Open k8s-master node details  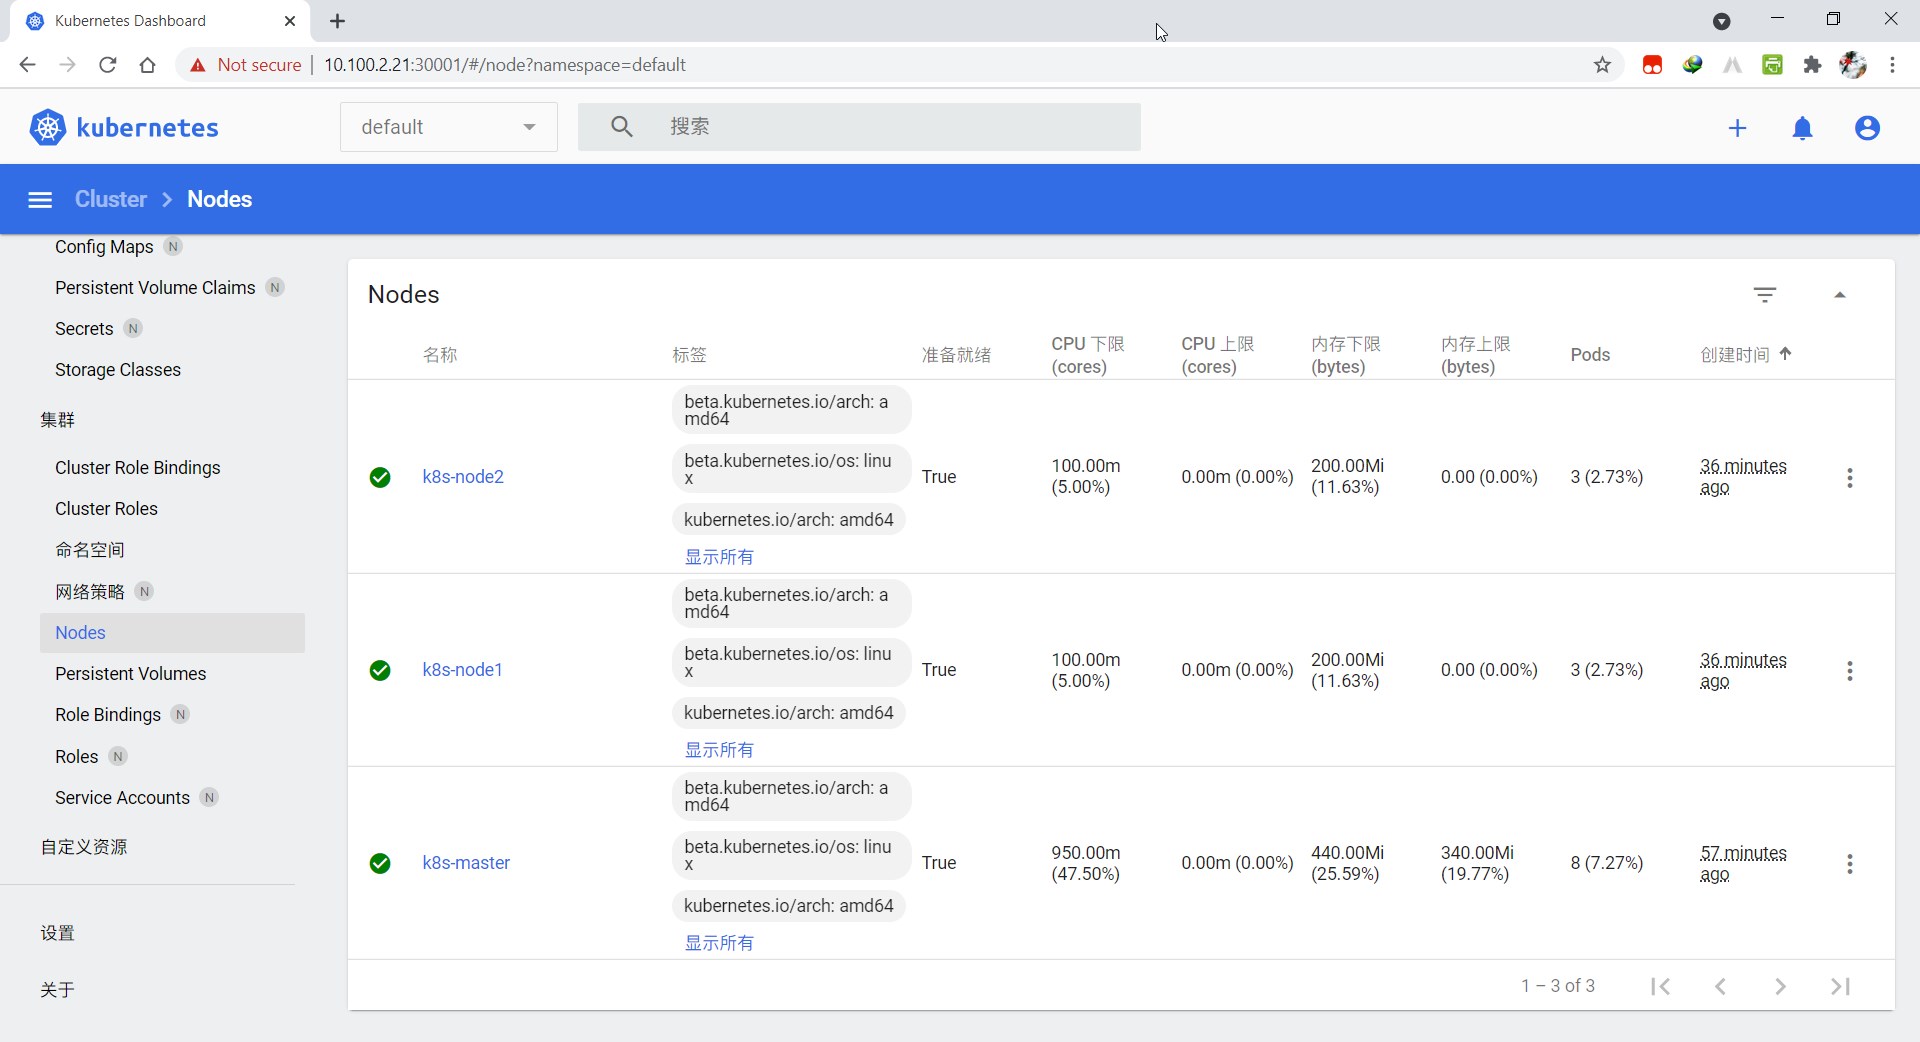(x=466, y=863)
